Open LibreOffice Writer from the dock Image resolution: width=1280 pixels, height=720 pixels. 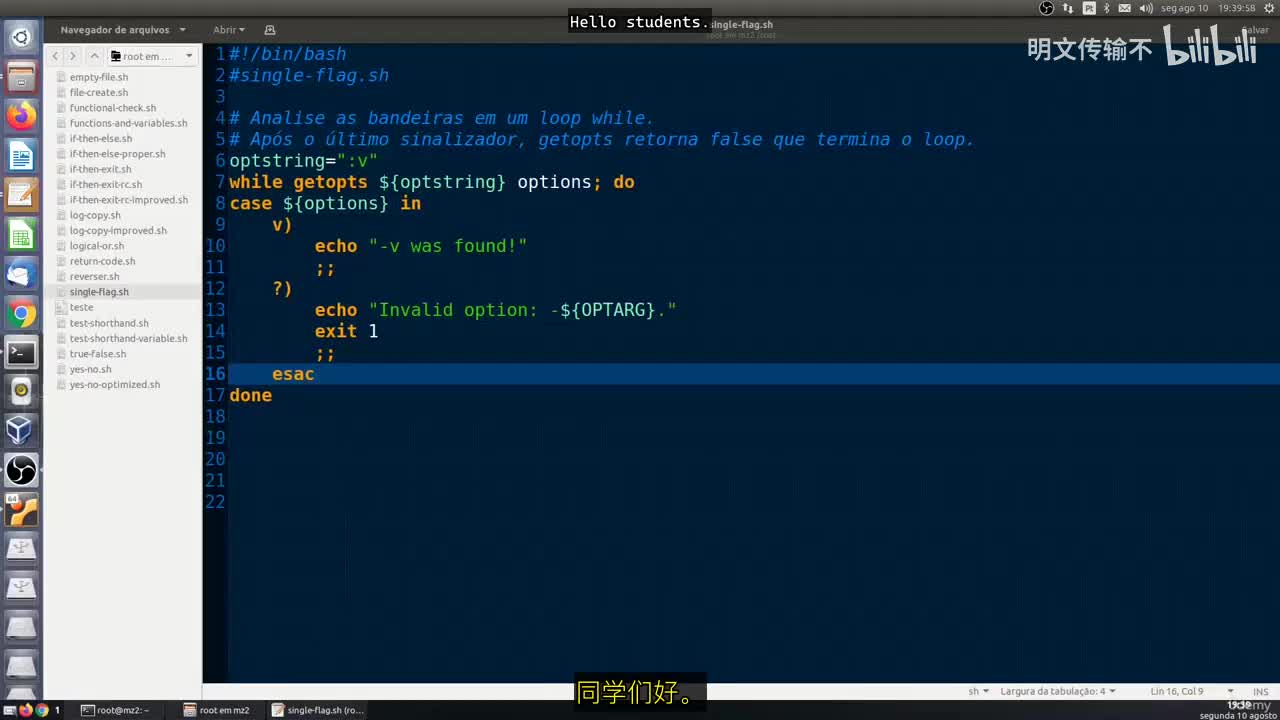[21, 156]
